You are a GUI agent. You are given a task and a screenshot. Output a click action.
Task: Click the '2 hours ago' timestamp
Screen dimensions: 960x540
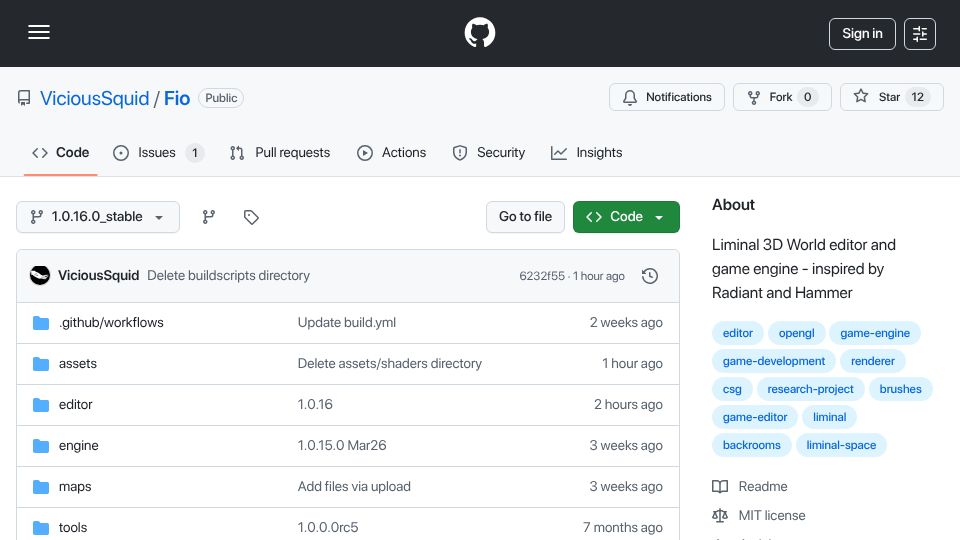click(628, 405)
